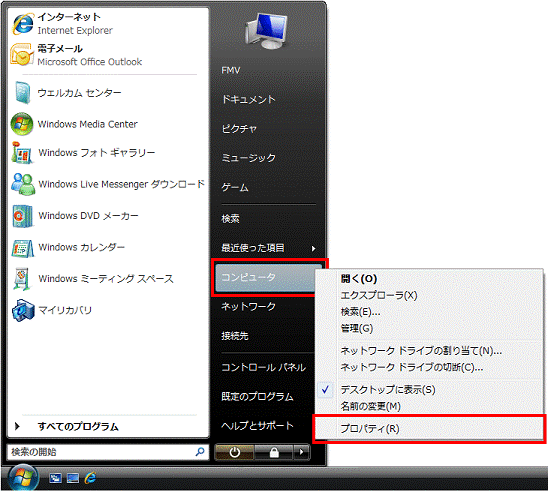Expand 最近使った項目 submenu arrow
The height and width of the screenshot is (492, 548).
(313, 248)
